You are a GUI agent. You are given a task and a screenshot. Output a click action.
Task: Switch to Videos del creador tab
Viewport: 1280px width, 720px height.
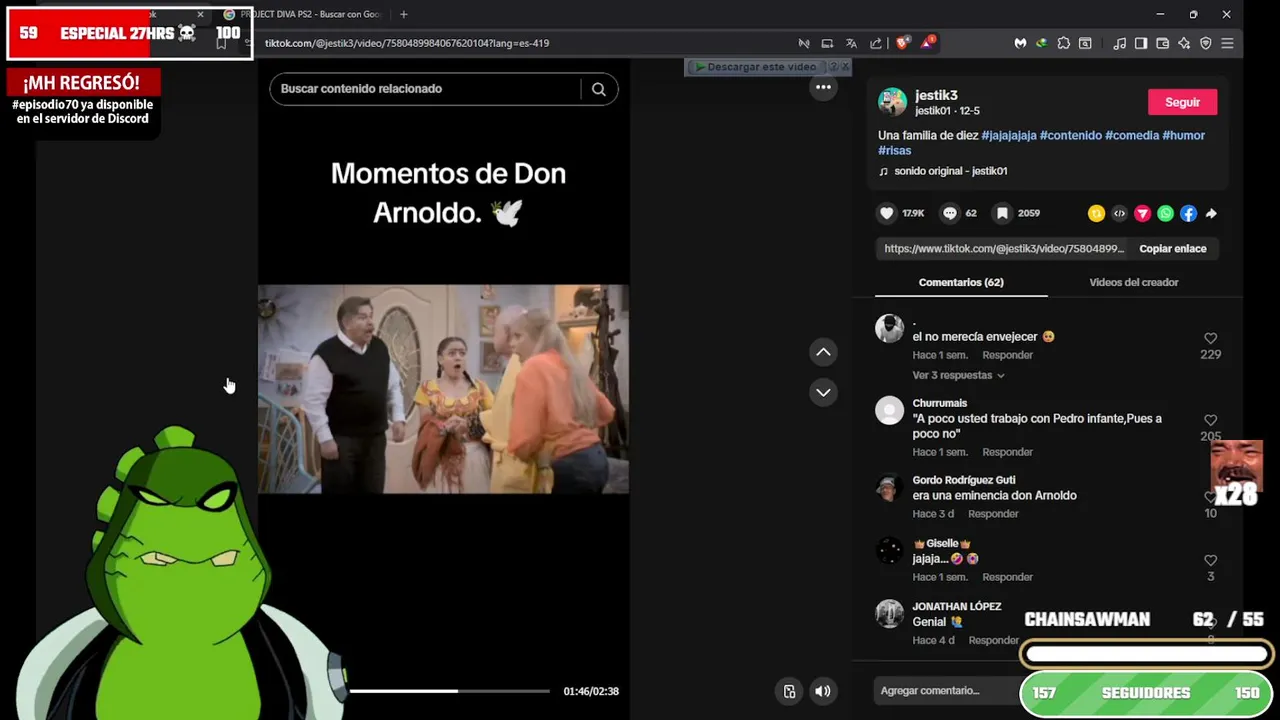click(x=1133, y=282)
